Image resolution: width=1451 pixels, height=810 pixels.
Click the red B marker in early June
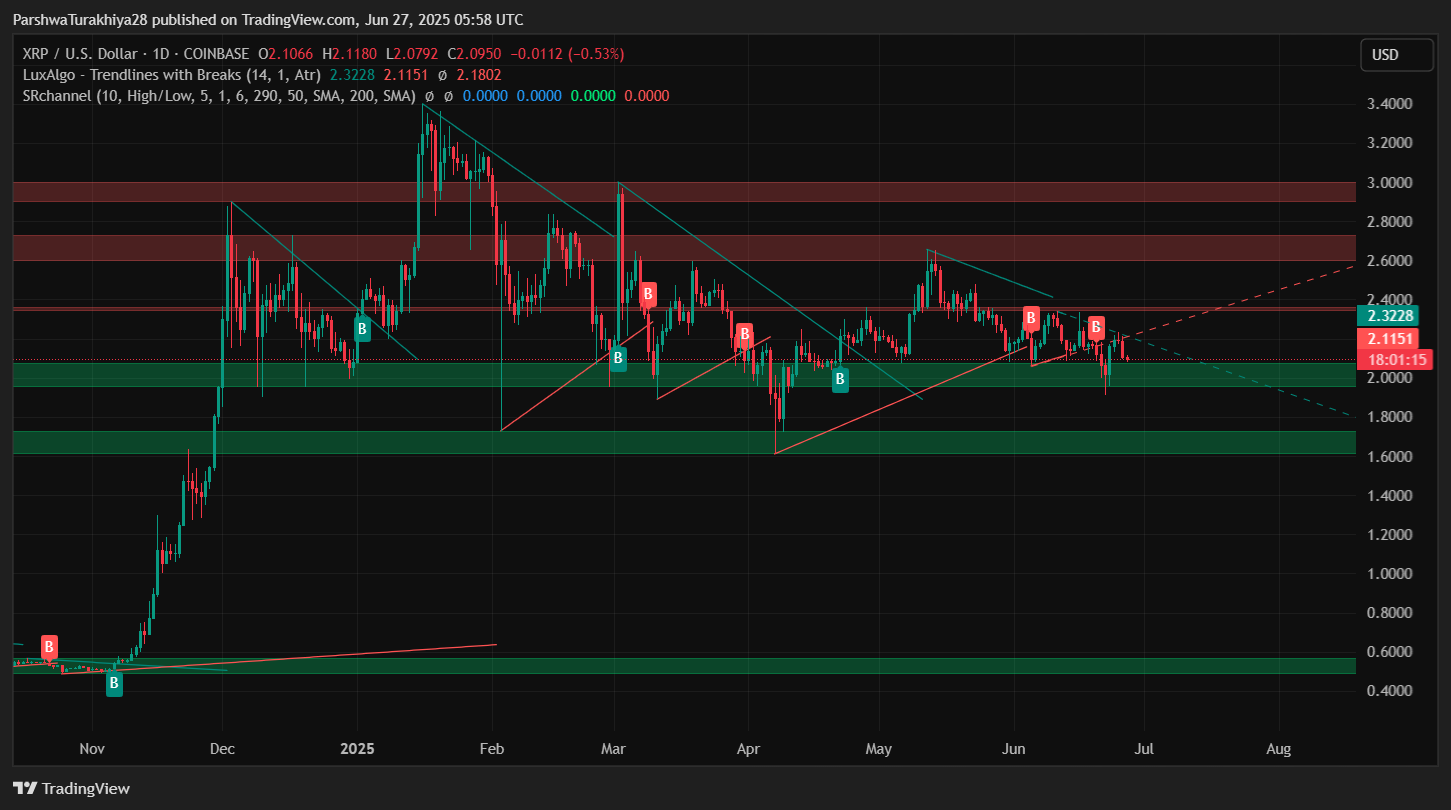1030,319
